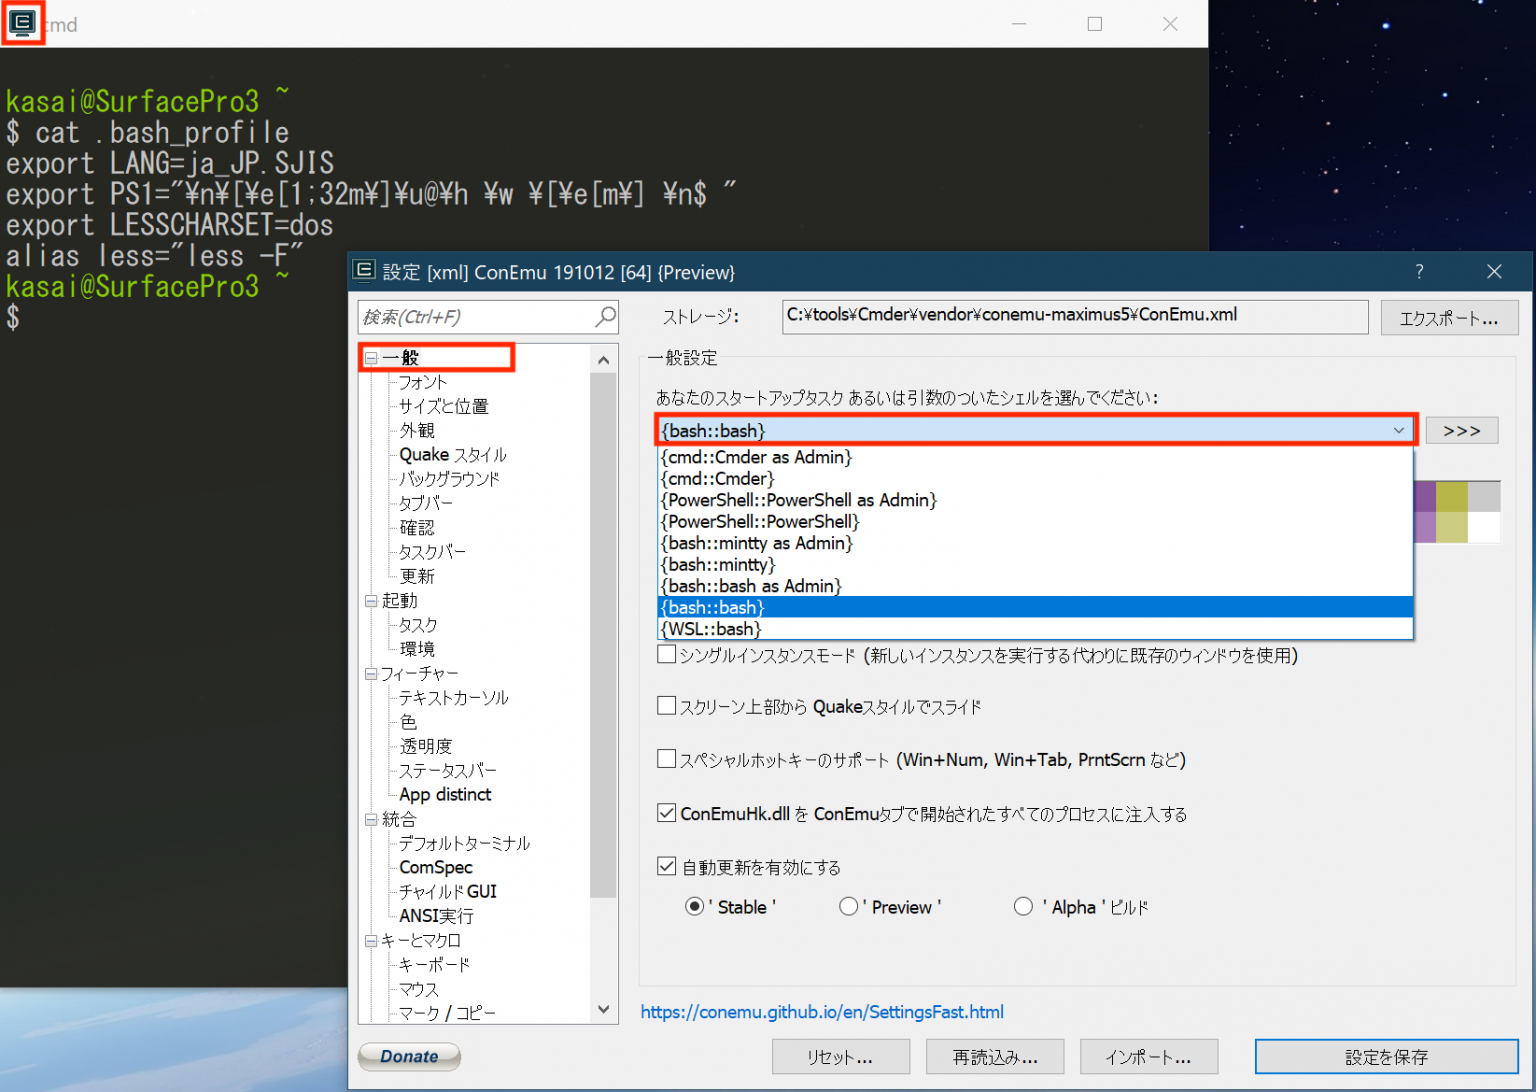Screen dimensions: 1536x1092
Task: Open the フォント settings page
Action: 421,381
